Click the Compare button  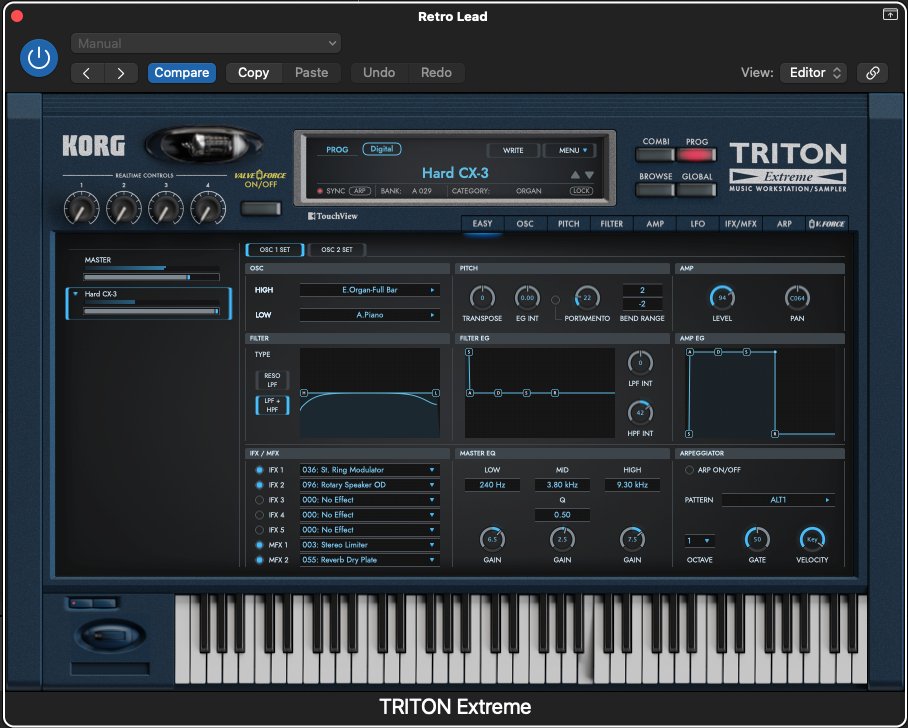pos(182,73)
